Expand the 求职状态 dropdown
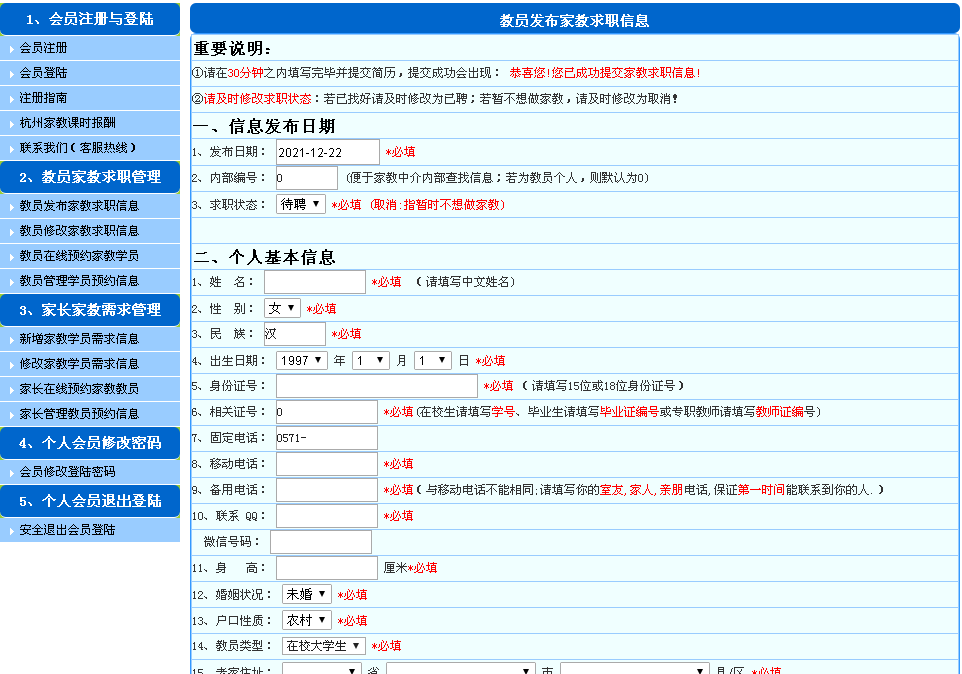The width and height of the screenshot is (962, 674). tap(301, 204)
